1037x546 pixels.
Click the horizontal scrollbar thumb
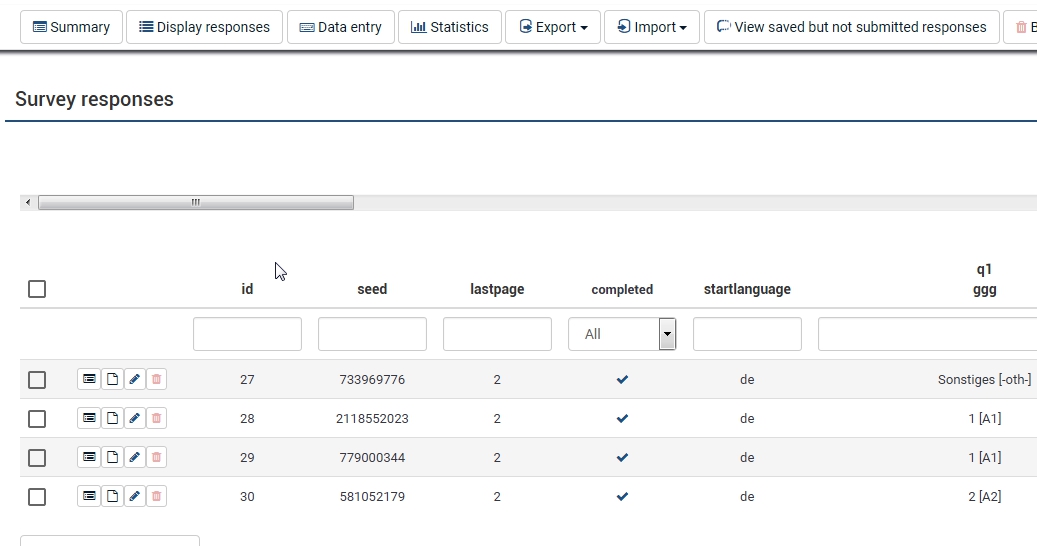[195, 203]
